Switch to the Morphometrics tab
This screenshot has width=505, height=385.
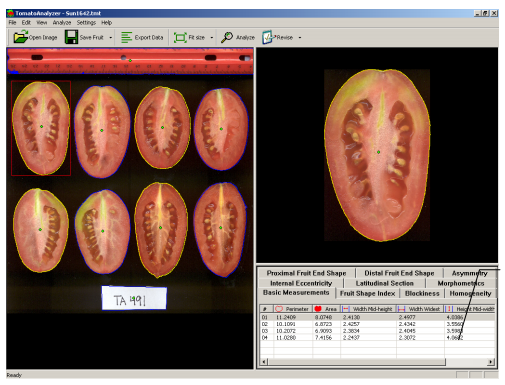[x=461, y=283]
